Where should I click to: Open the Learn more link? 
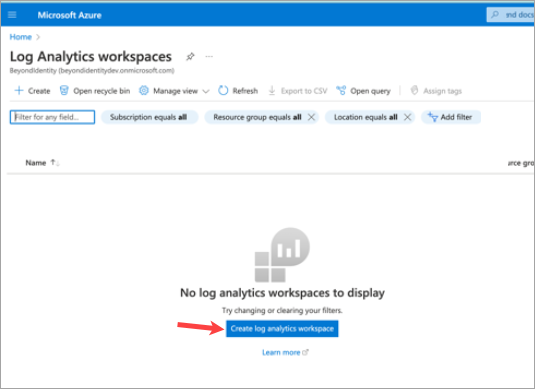[281, 352]
